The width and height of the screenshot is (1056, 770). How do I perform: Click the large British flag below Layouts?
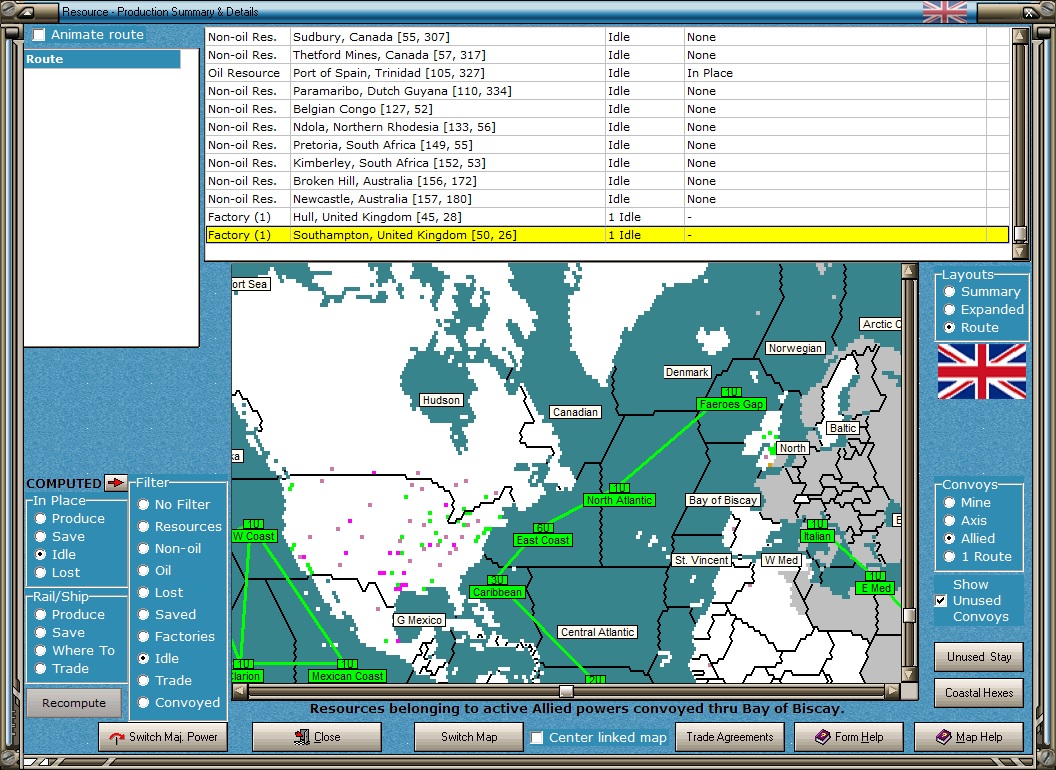981,371
